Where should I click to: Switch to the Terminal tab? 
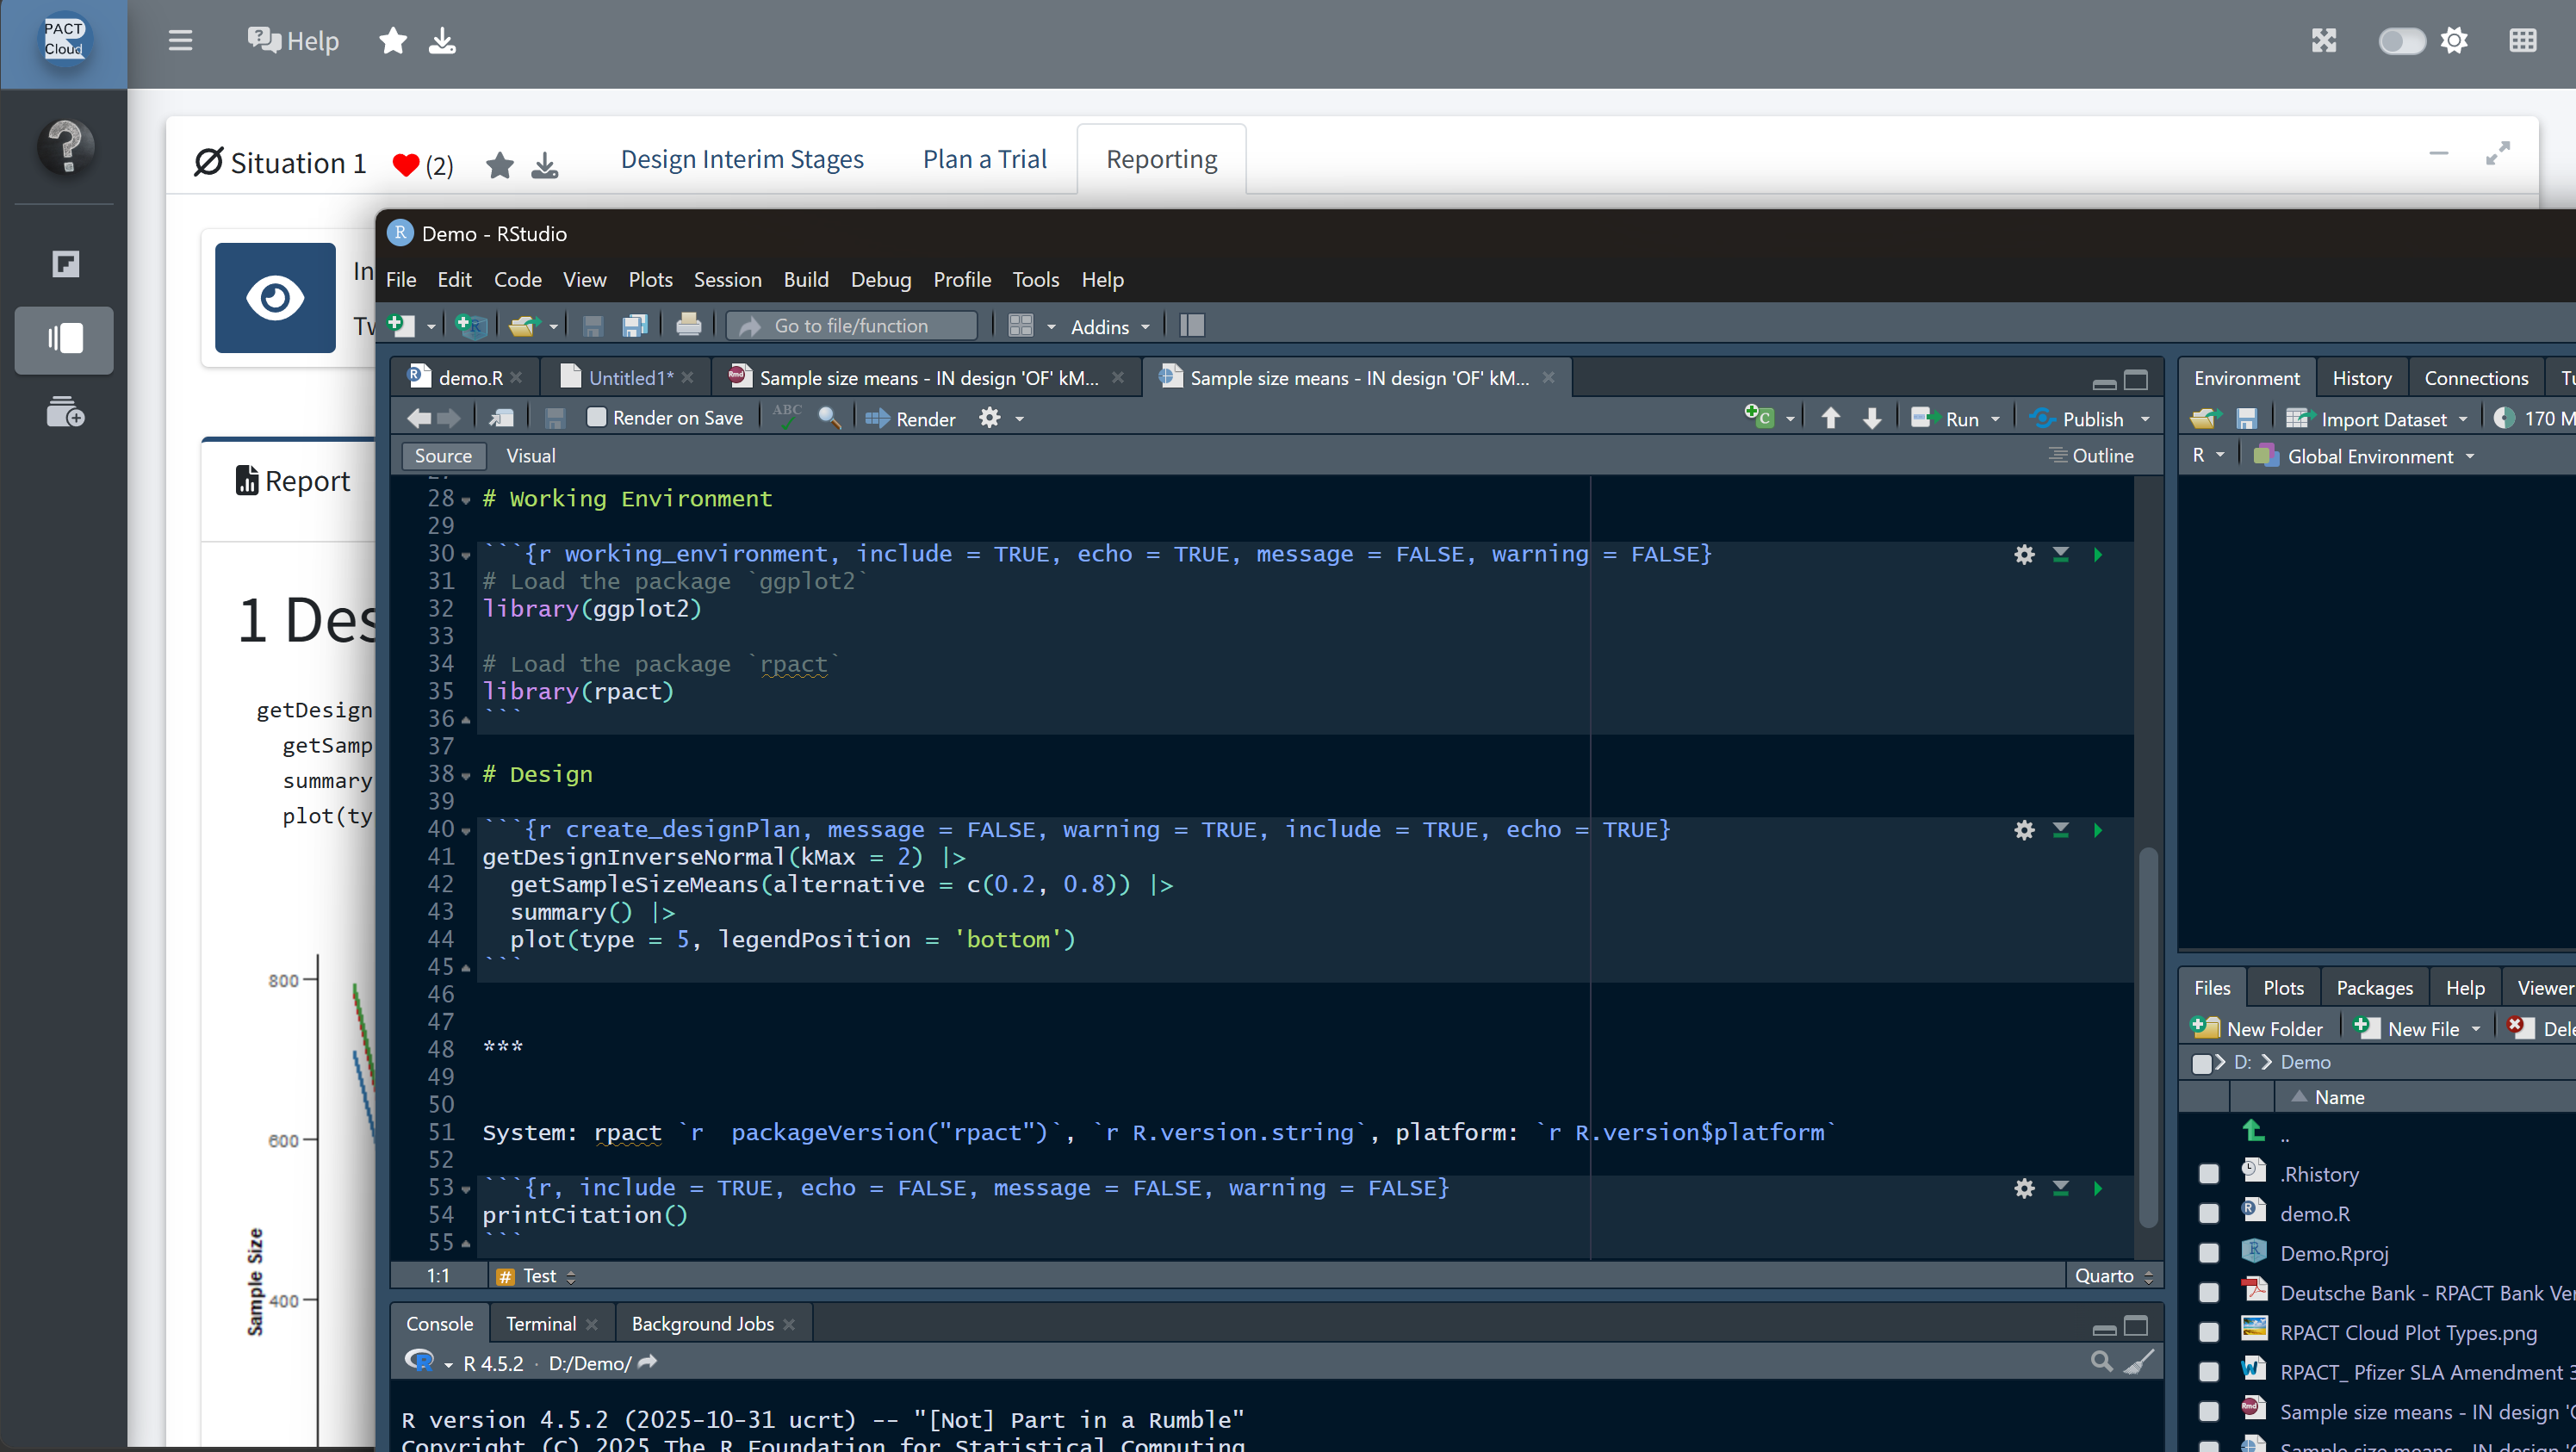(x=541, y=1324)
